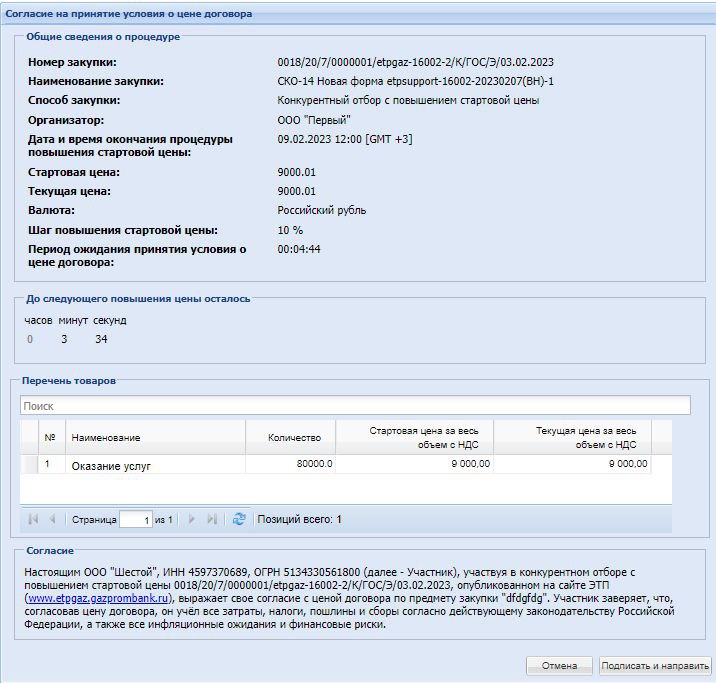Click end date 09.02.2023 12:00 value
The width and height of the screenshot is (716, 683).
coord(345,139)
